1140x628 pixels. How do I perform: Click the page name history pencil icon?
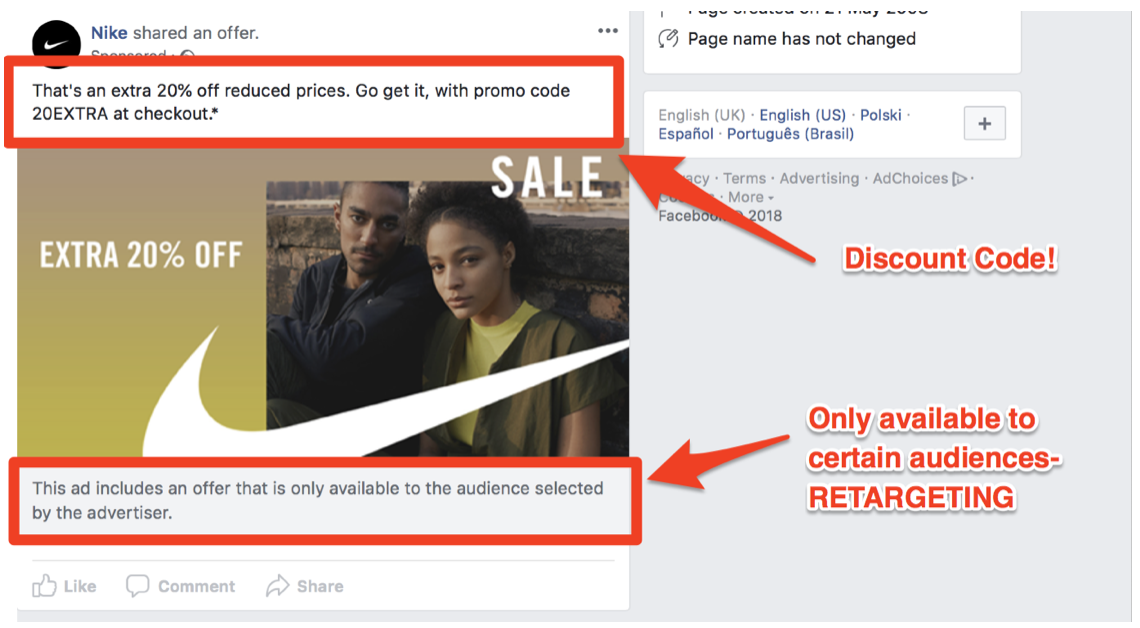pos(668,39)
